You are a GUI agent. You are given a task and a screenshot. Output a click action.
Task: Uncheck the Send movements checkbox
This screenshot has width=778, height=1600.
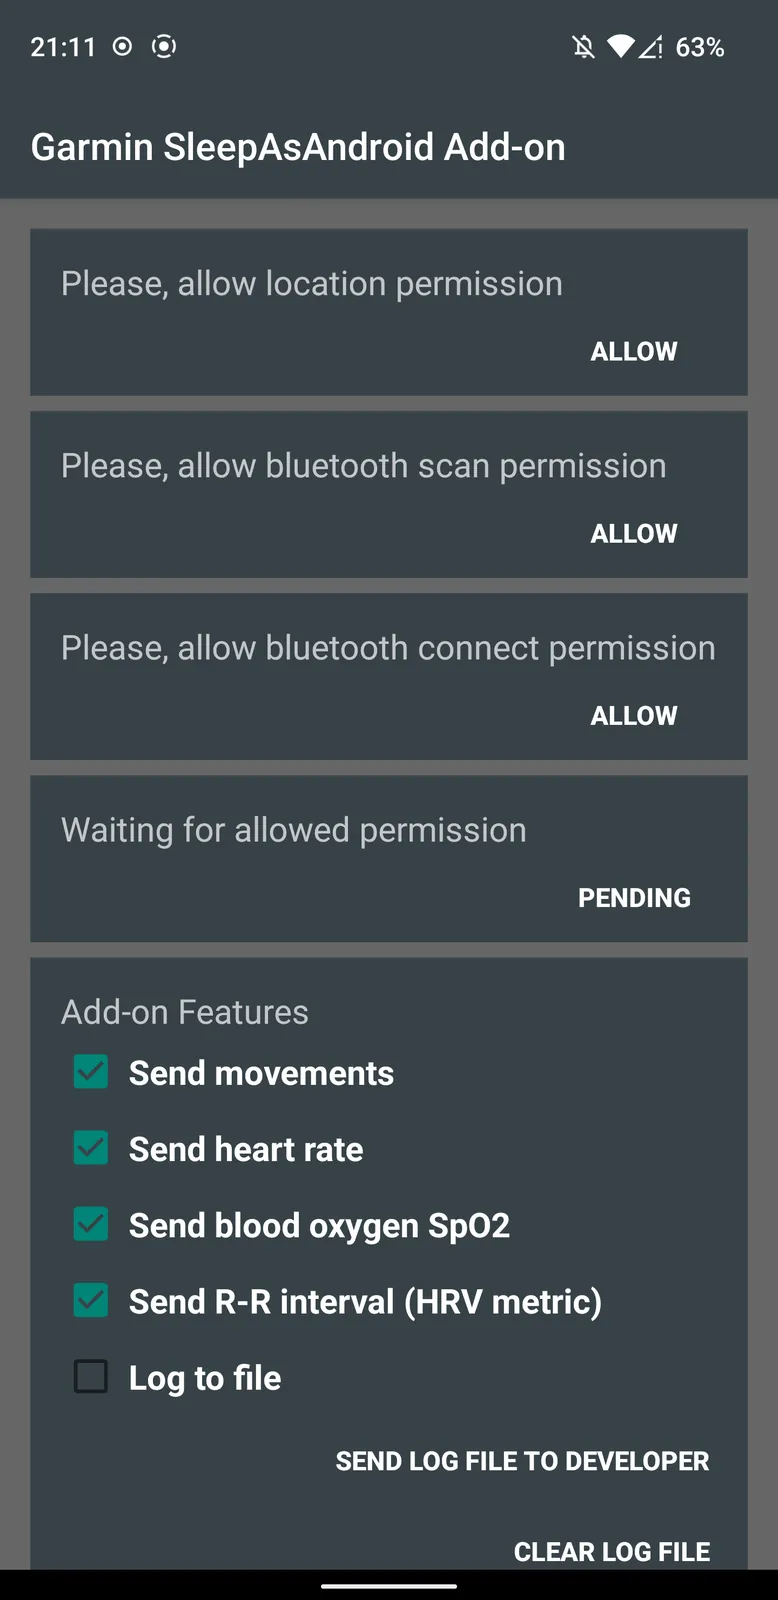click(x=91, y=1072)
